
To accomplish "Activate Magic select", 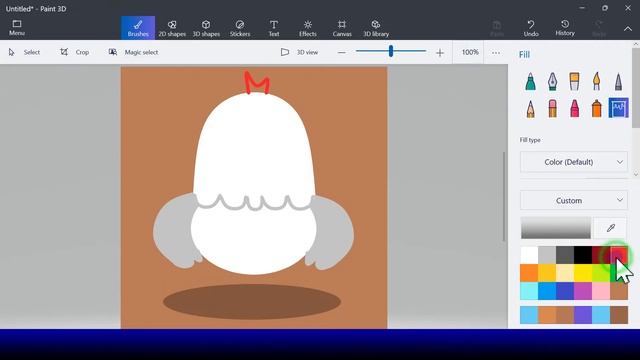I will [x=133, y=52].
